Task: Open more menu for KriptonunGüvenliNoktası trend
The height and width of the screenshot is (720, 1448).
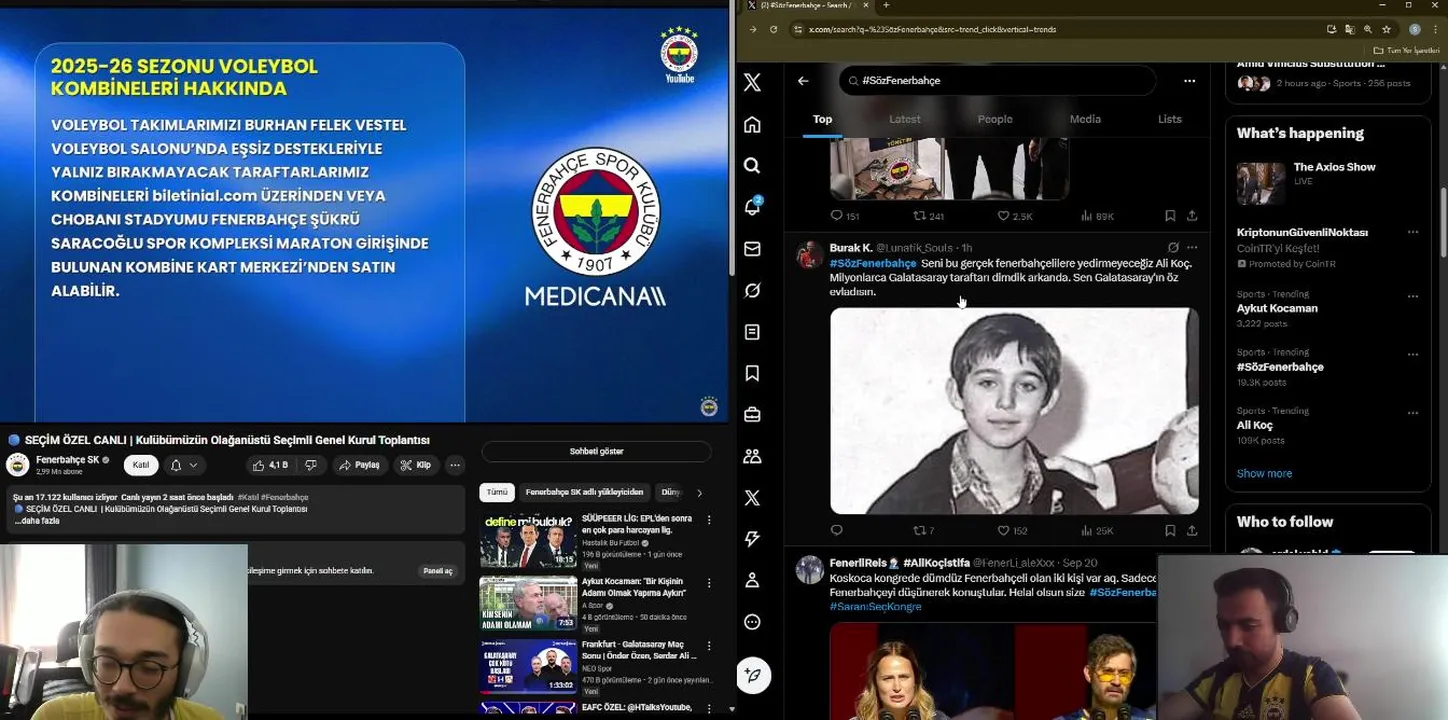Action: pos(1413,232)
